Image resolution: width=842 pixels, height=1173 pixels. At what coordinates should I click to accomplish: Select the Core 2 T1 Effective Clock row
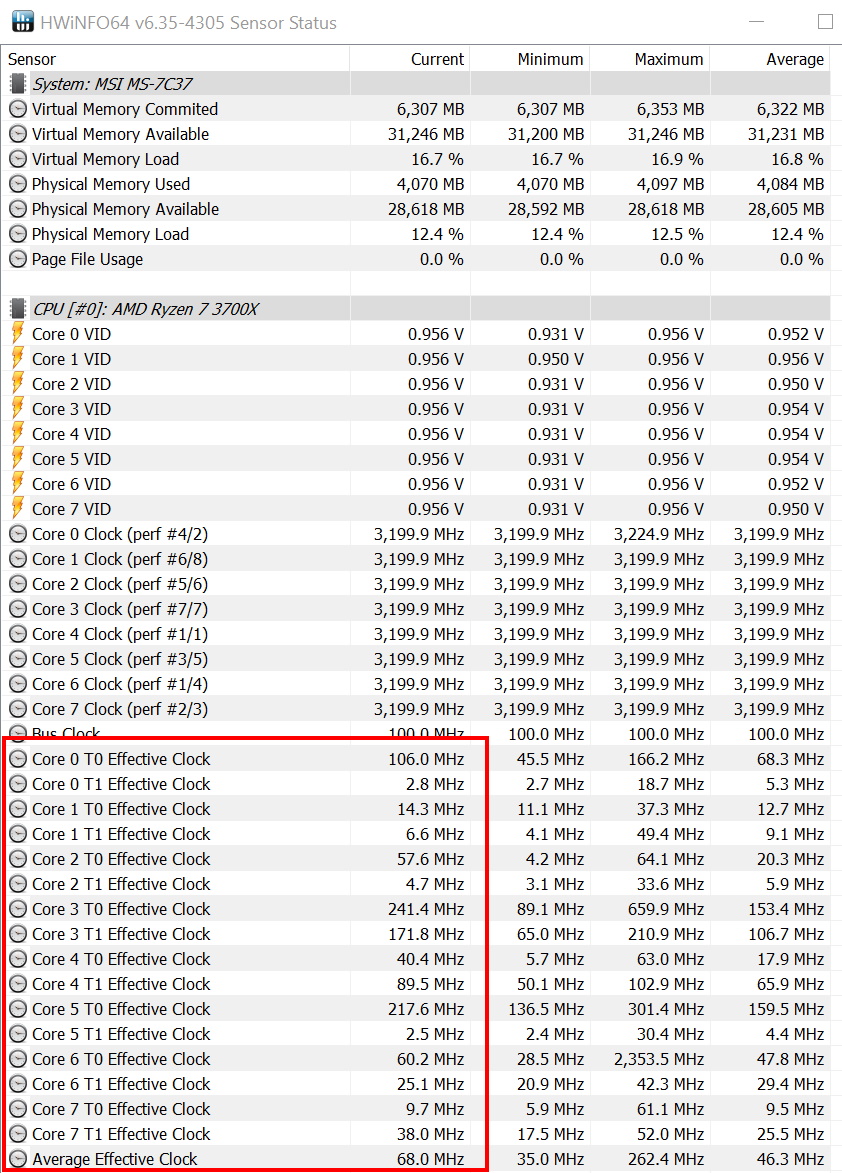click(416, 884)
